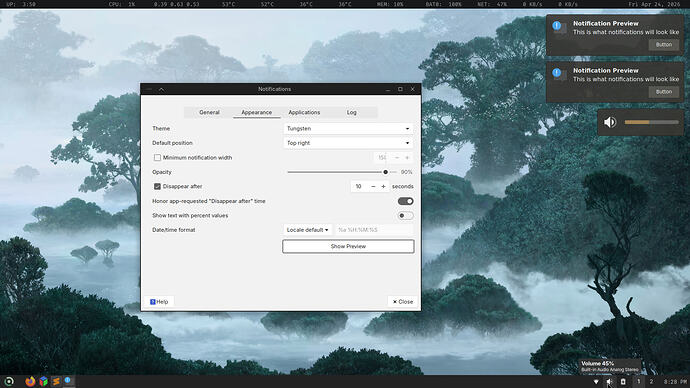Maximize the Notifications window
Screen dimensions: 690x388
(x=400, y=89)
